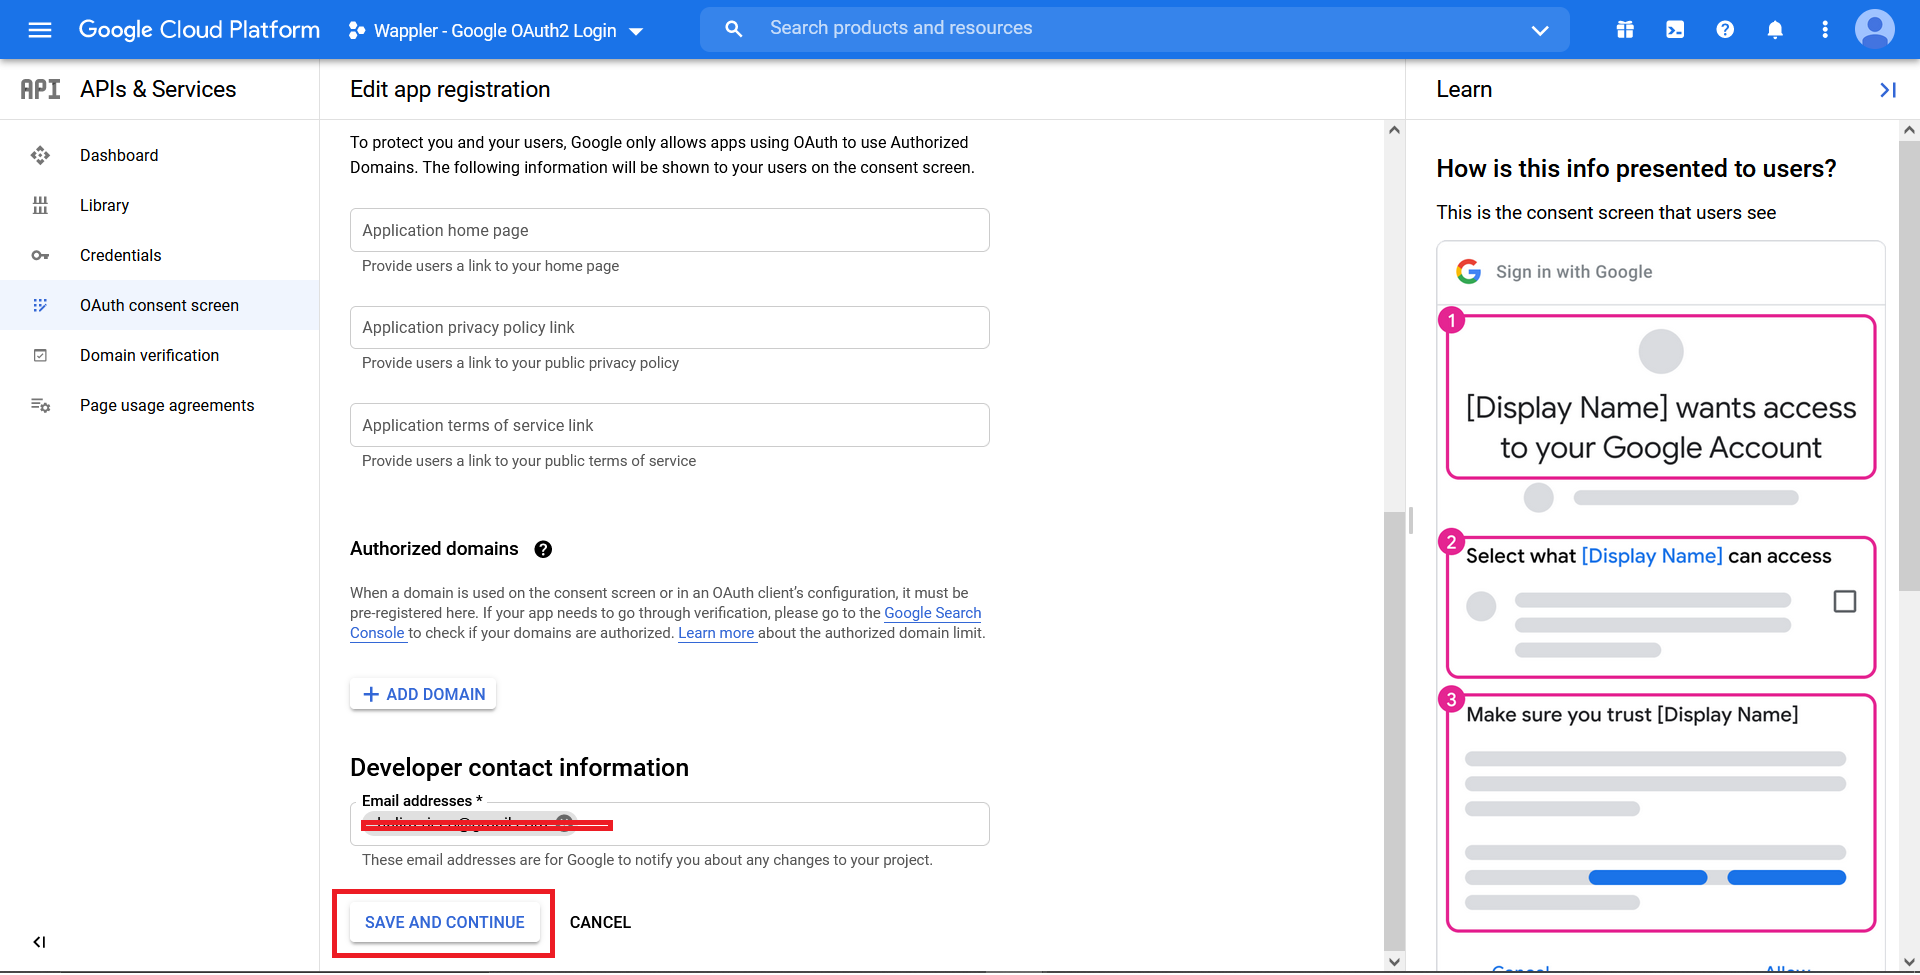
Task: Open the gift free trial icon
Action: [x=1625, y=30]
